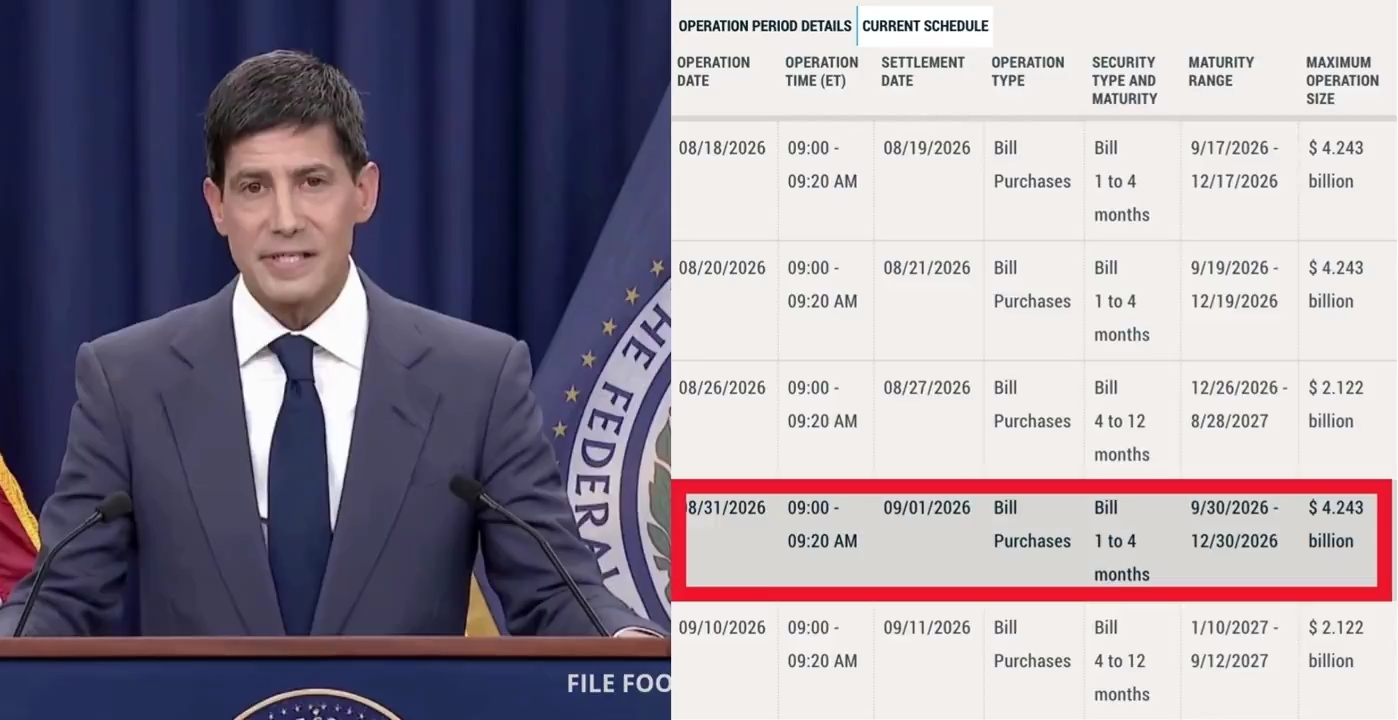Select settlement date 08/27/2026
Image resolution: width=1398 pixels, height=720 pixels.
tap(927, 388)
